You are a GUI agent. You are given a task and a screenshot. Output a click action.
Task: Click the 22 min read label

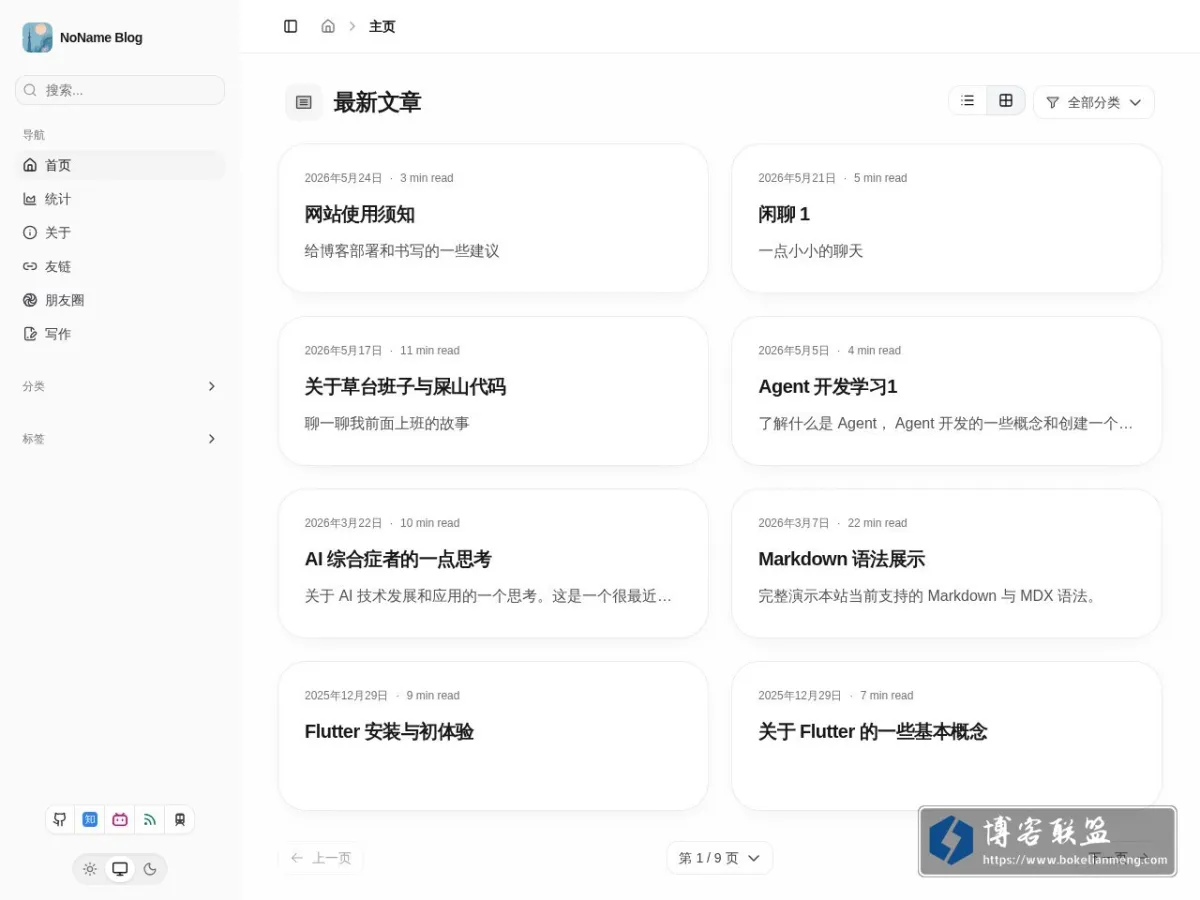(x=877, y=523)
